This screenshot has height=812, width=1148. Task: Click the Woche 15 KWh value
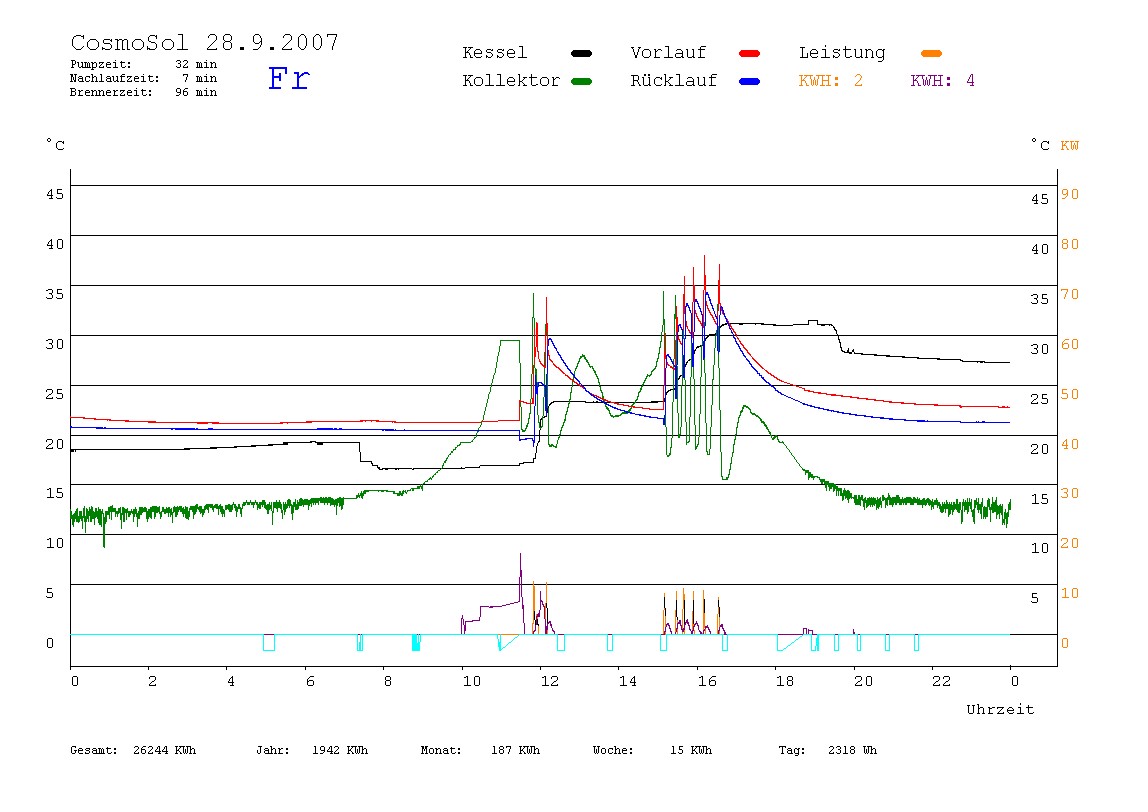[x=691, y=750]
